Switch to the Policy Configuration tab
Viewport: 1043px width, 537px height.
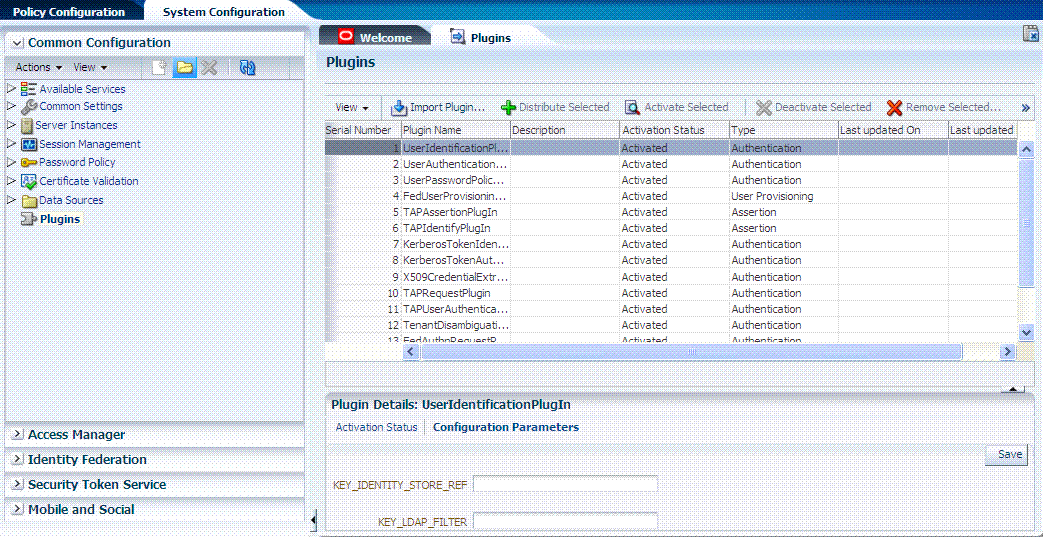pyautogui.click(x=69, y=12)
